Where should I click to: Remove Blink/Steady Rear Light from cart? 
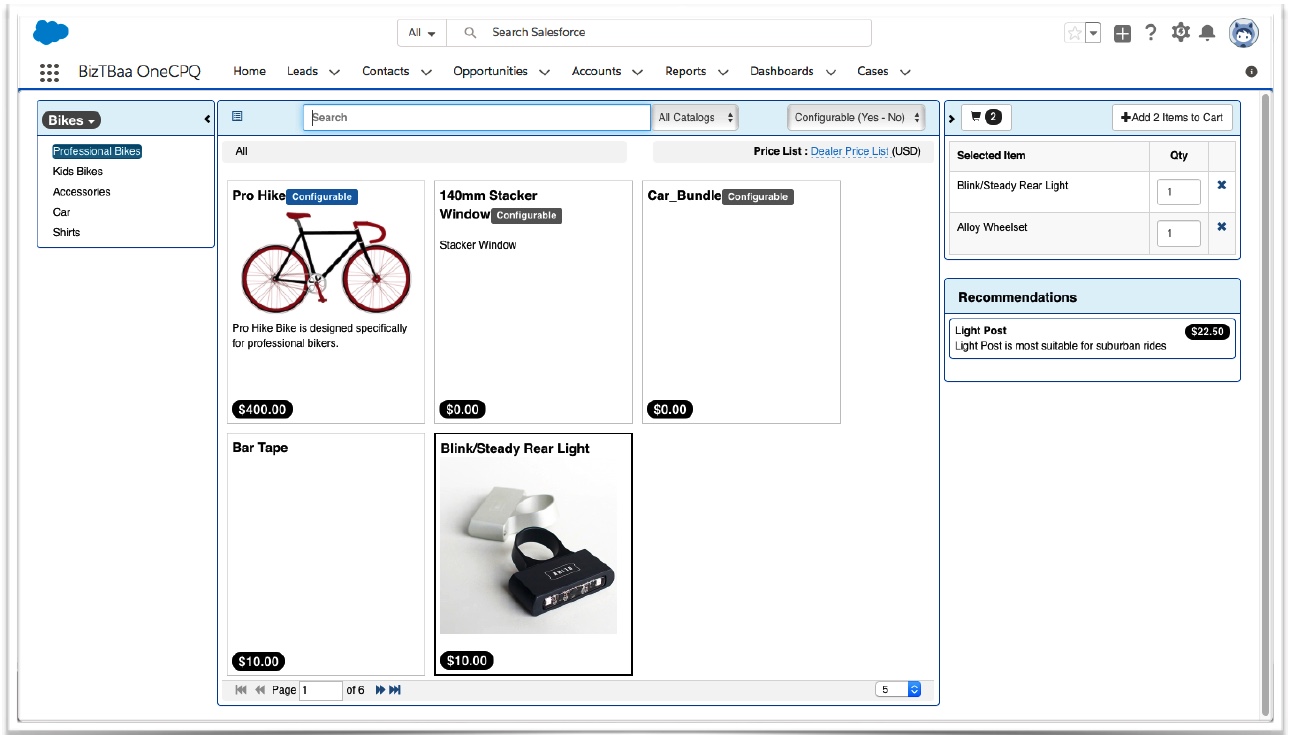click(1221, 186)
